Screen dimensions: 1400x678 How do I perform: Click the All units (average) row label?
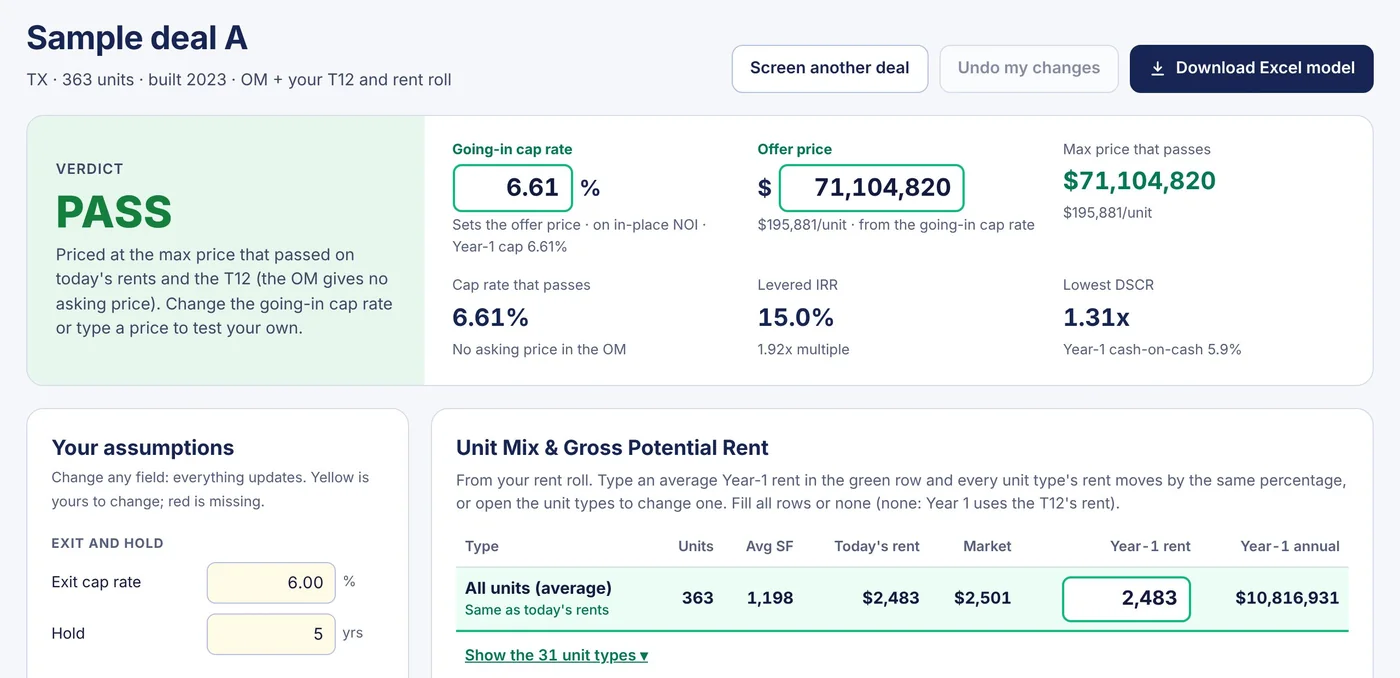click(x=538, y=588)
